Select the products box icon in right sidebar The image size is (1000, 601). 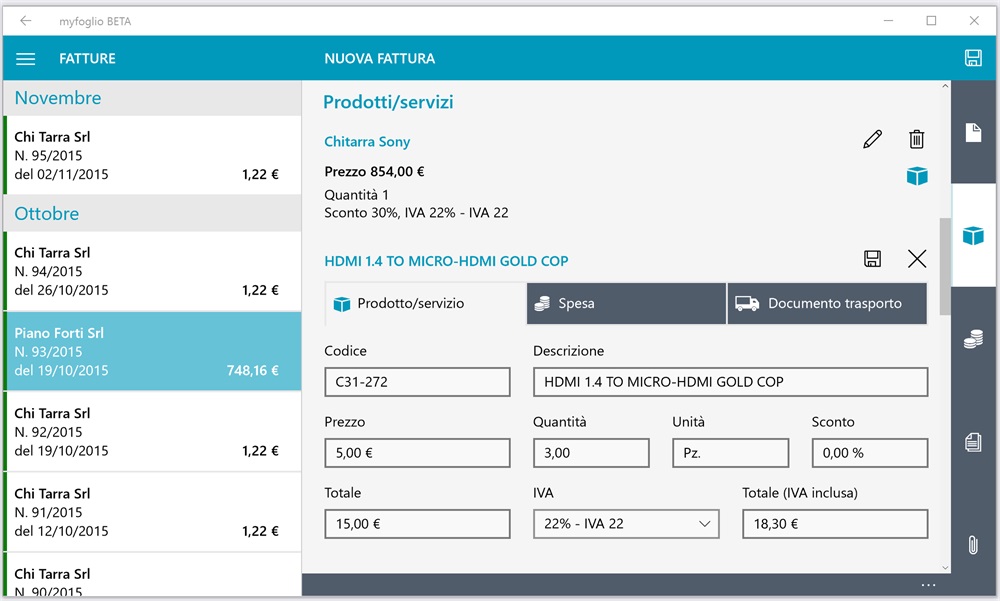(x=973, y=235)
